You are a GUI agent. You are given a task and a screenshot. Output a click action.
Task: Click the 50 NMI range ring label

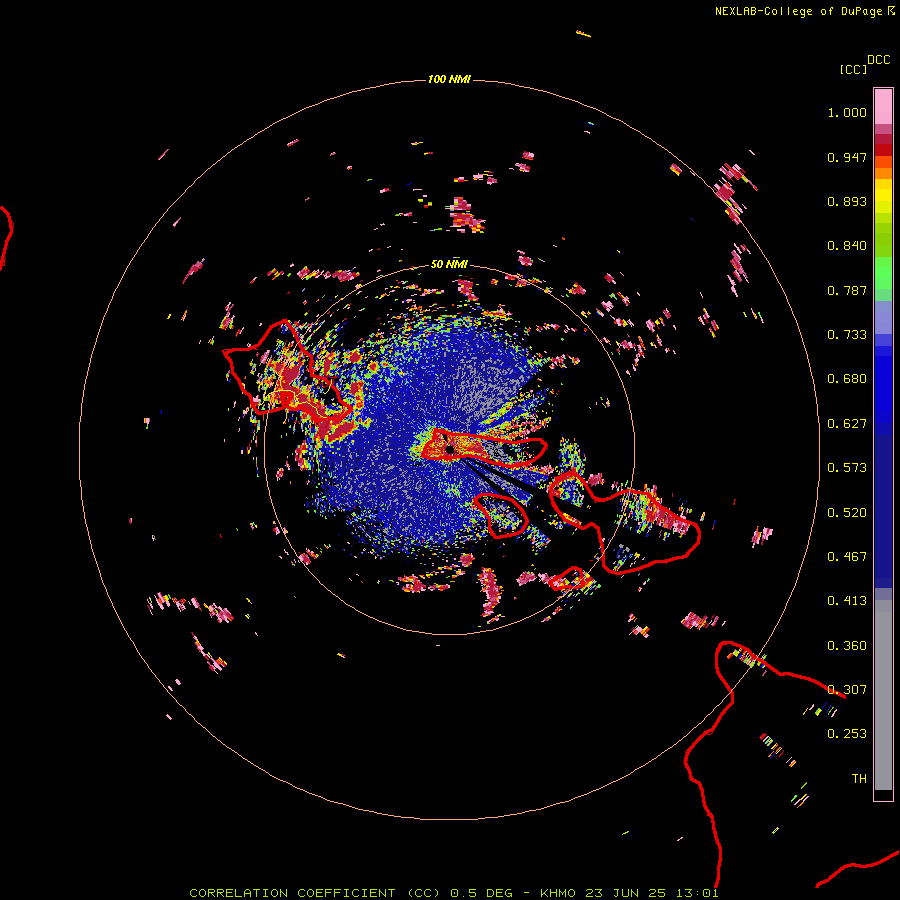click(x=449, y=264)
